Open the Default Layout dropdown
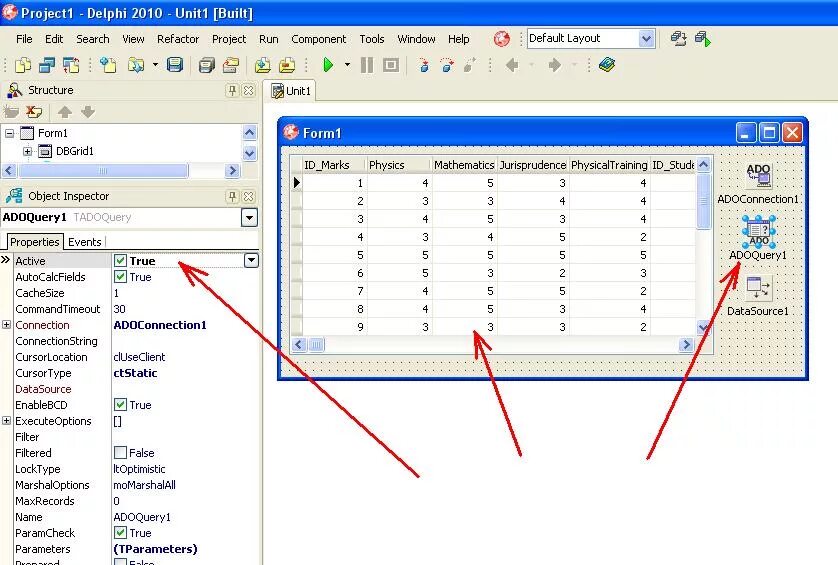Screen dimensions: 838x565 [646, 38]
